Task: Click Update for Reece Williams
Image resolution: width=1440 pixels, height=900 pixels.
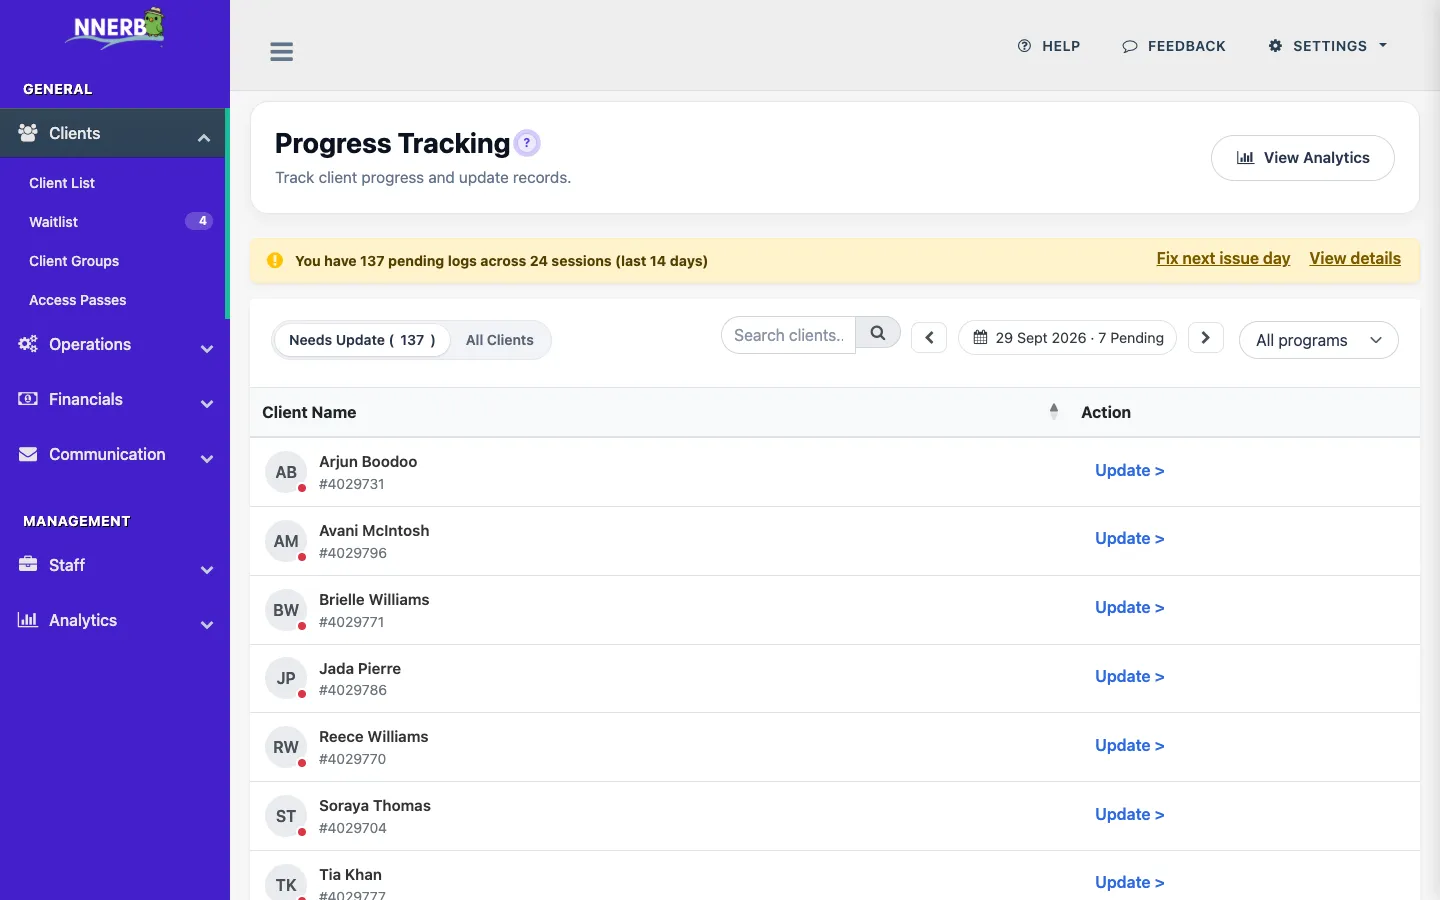Action: pyautogui.click(x=1129, y=745)
